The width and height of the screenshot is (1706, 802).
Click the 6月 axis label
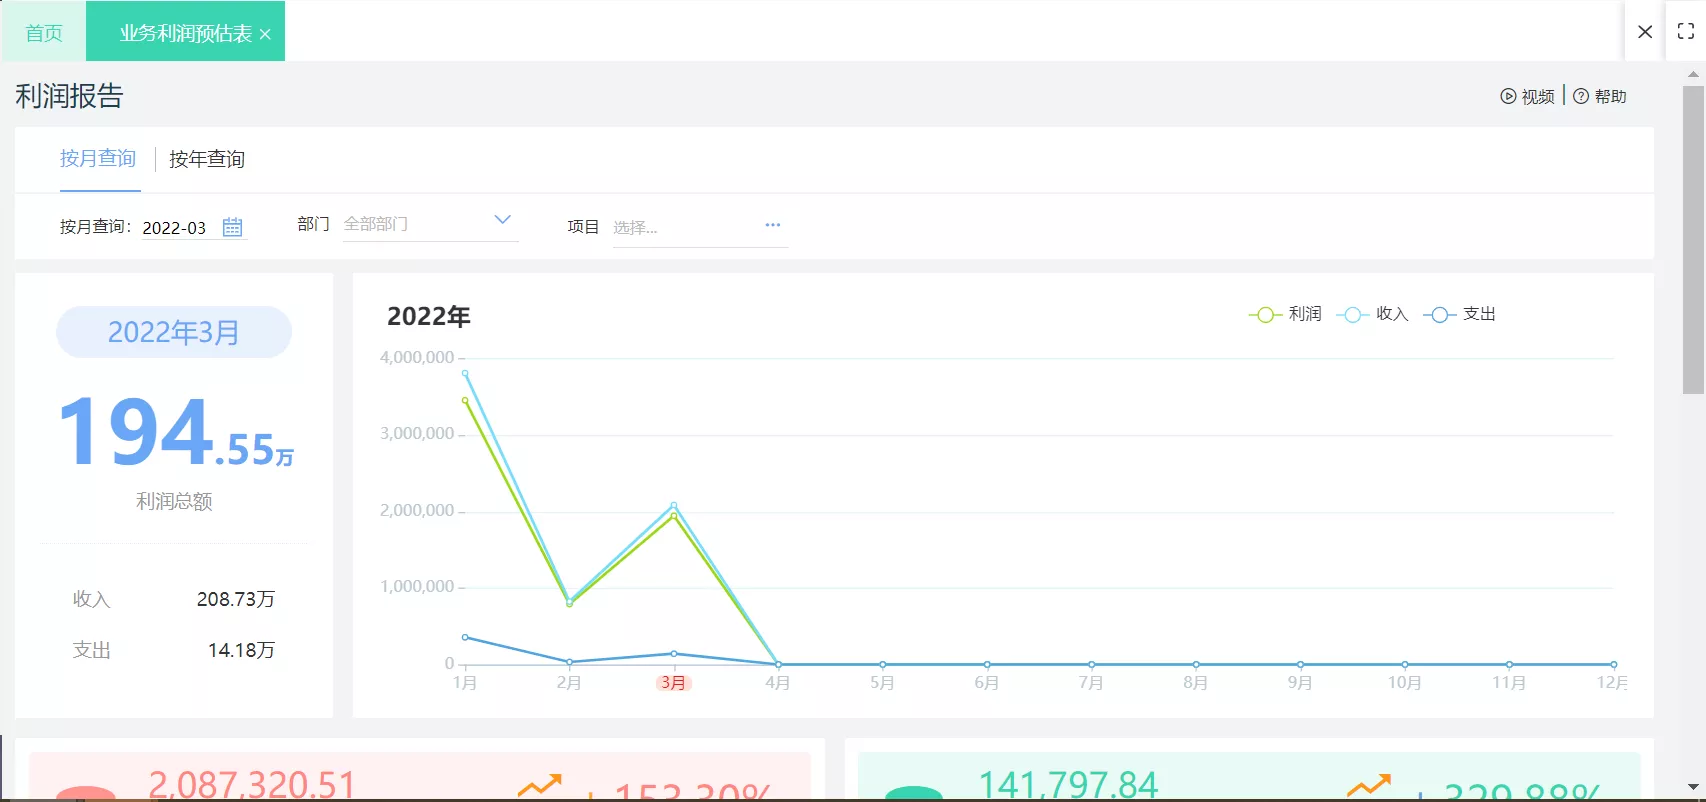coord(987,683)
